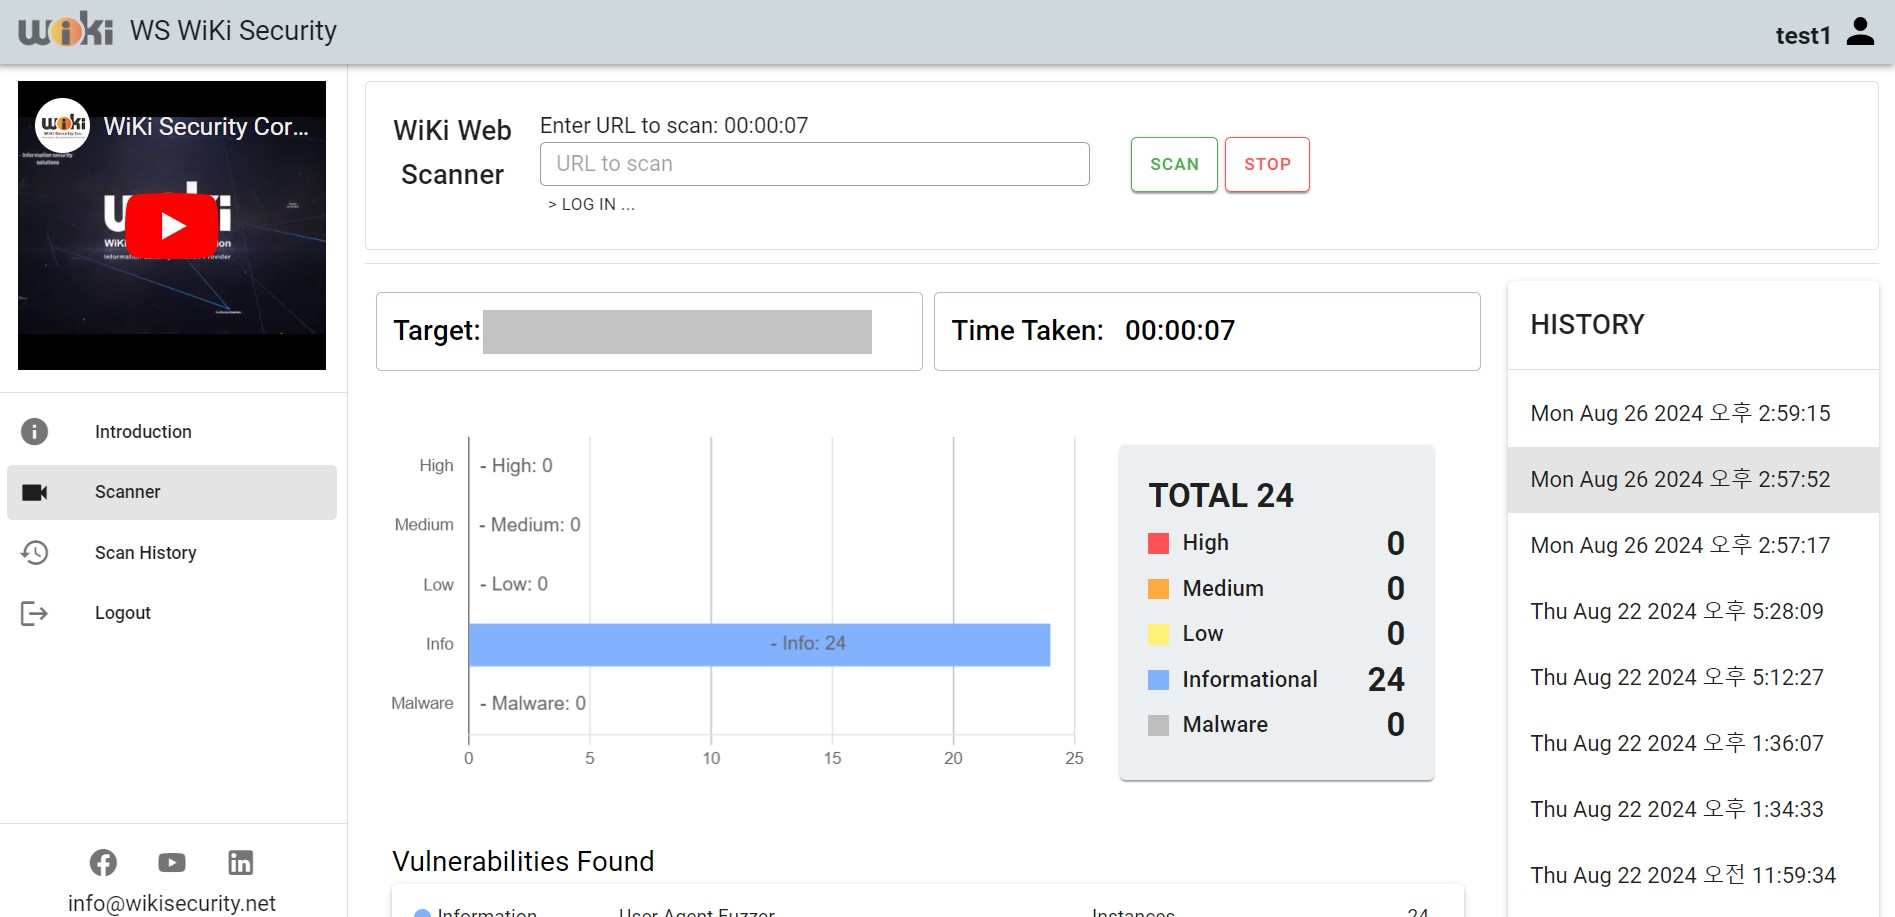Screen dimensions: 1895x917
Task: Click the Logout arrow icon
Action: click(x=33, y=612)
